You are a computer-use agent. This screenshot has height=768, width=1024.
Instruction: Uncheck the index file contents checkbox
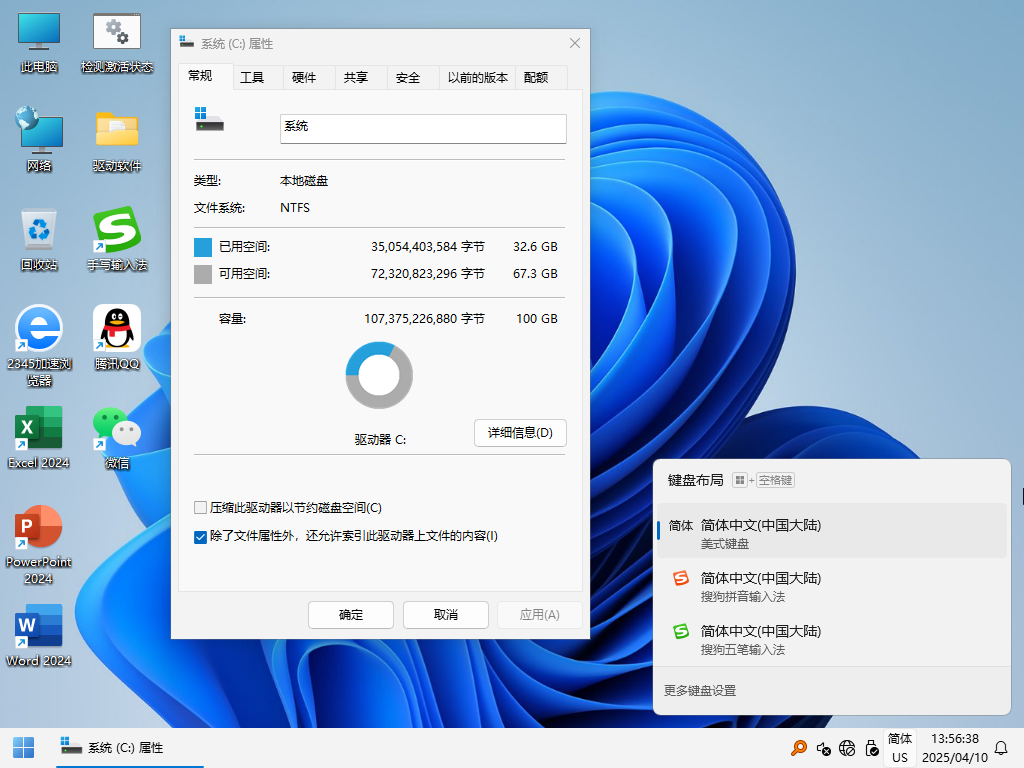(x=200, y=537)
